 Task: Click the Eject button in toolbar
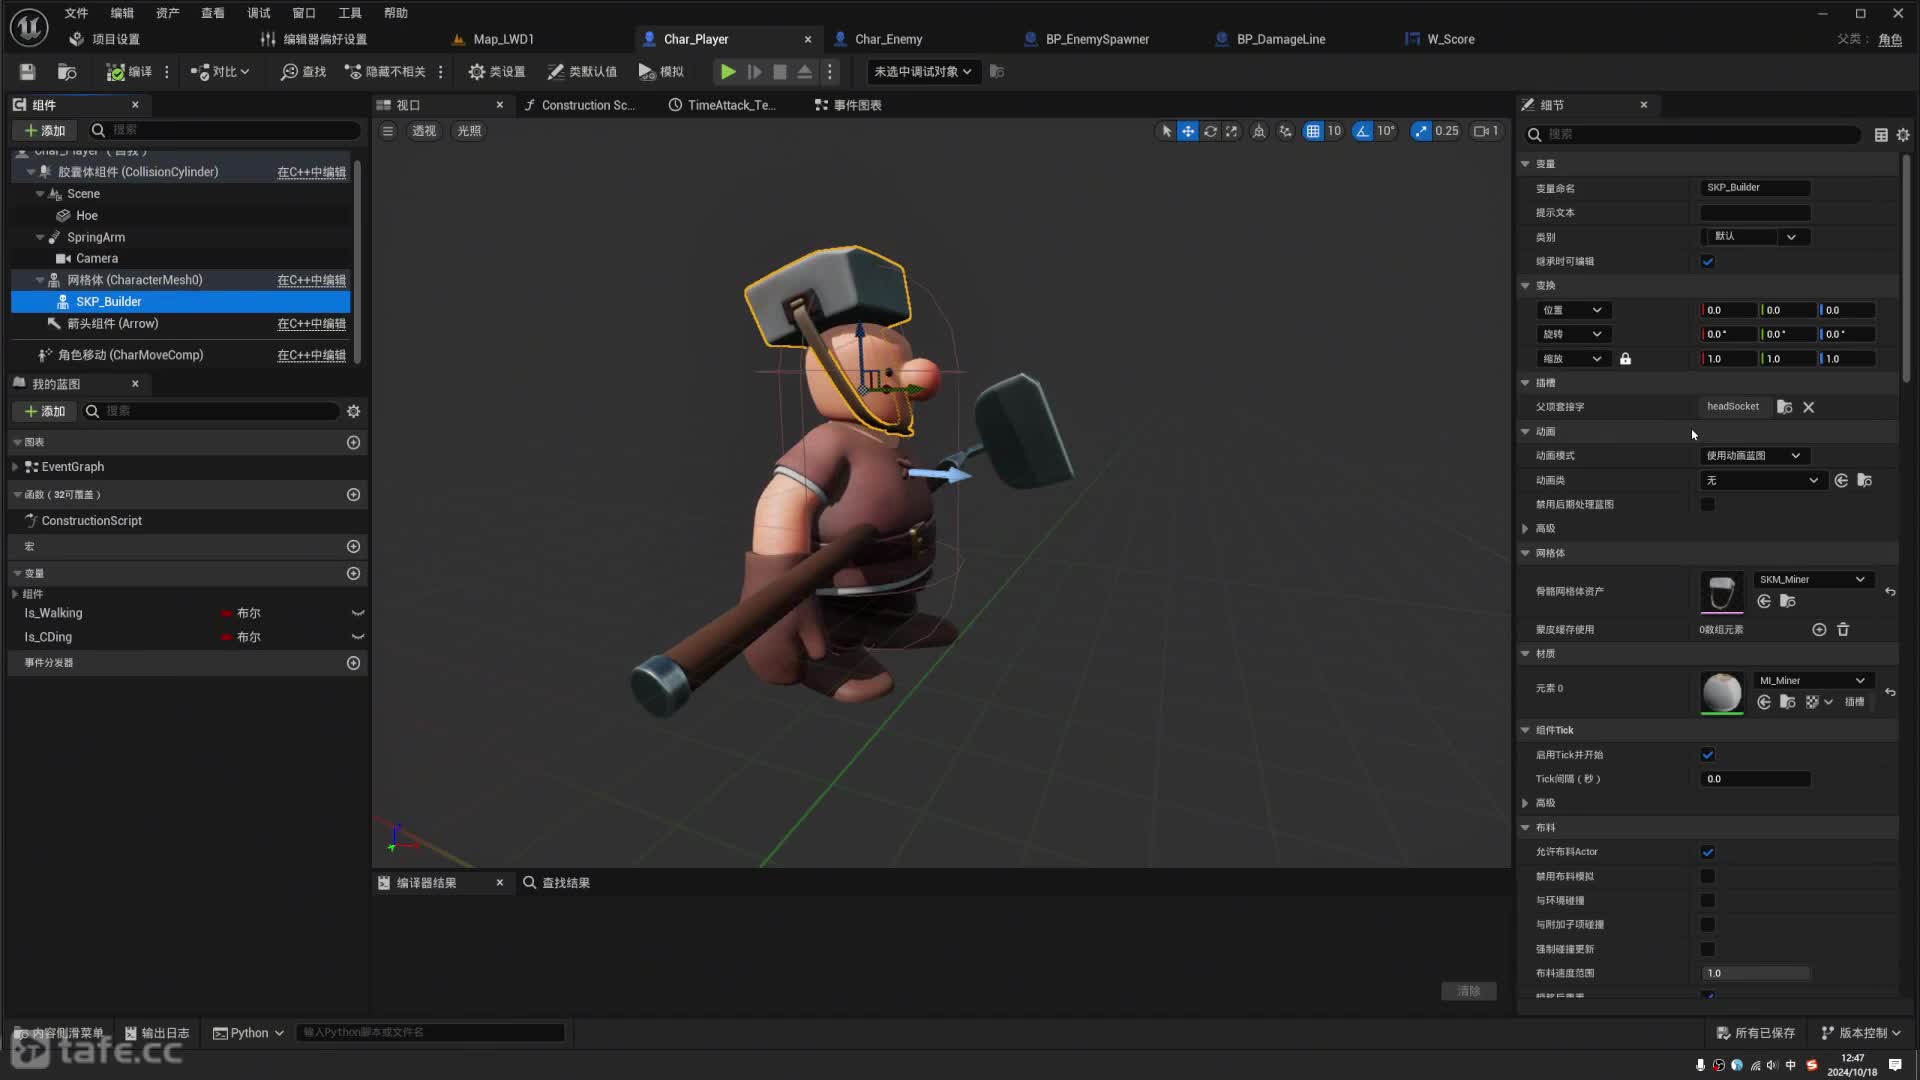[x=805, y=71]
